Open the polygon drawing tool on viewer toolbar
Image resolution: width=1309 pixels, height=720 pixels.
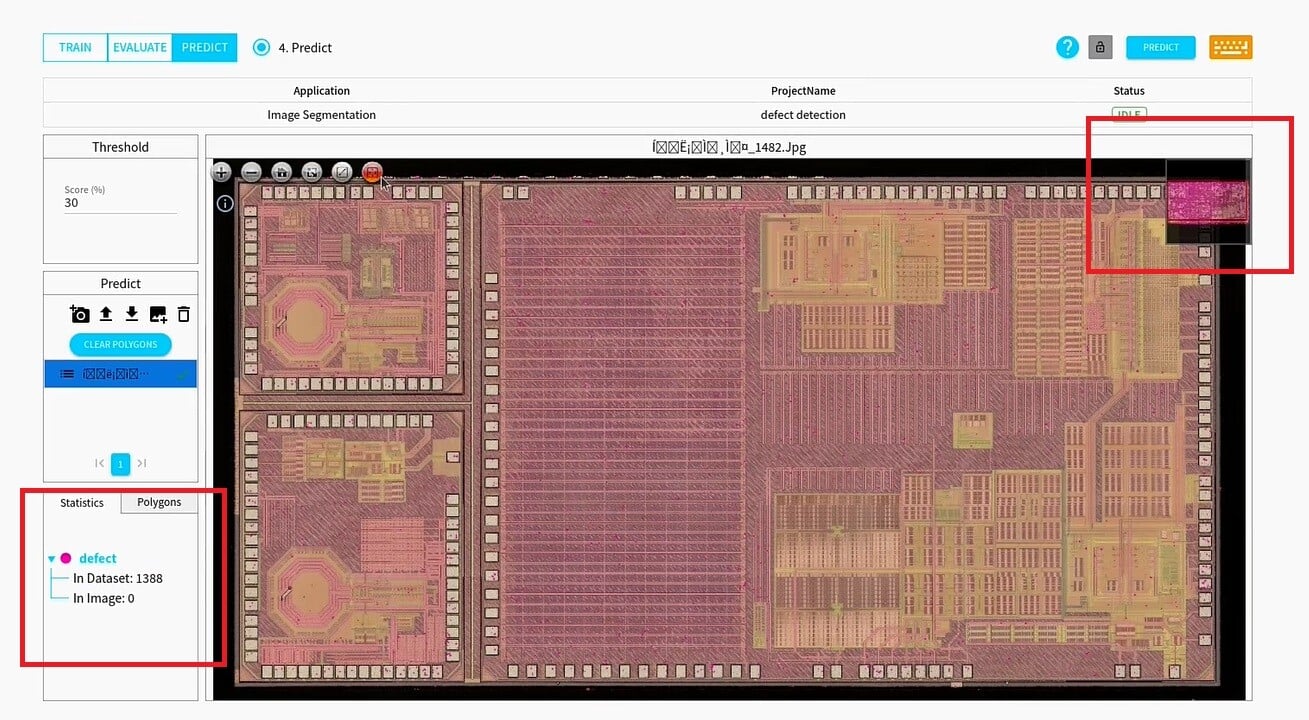click(x=342, y=172)
